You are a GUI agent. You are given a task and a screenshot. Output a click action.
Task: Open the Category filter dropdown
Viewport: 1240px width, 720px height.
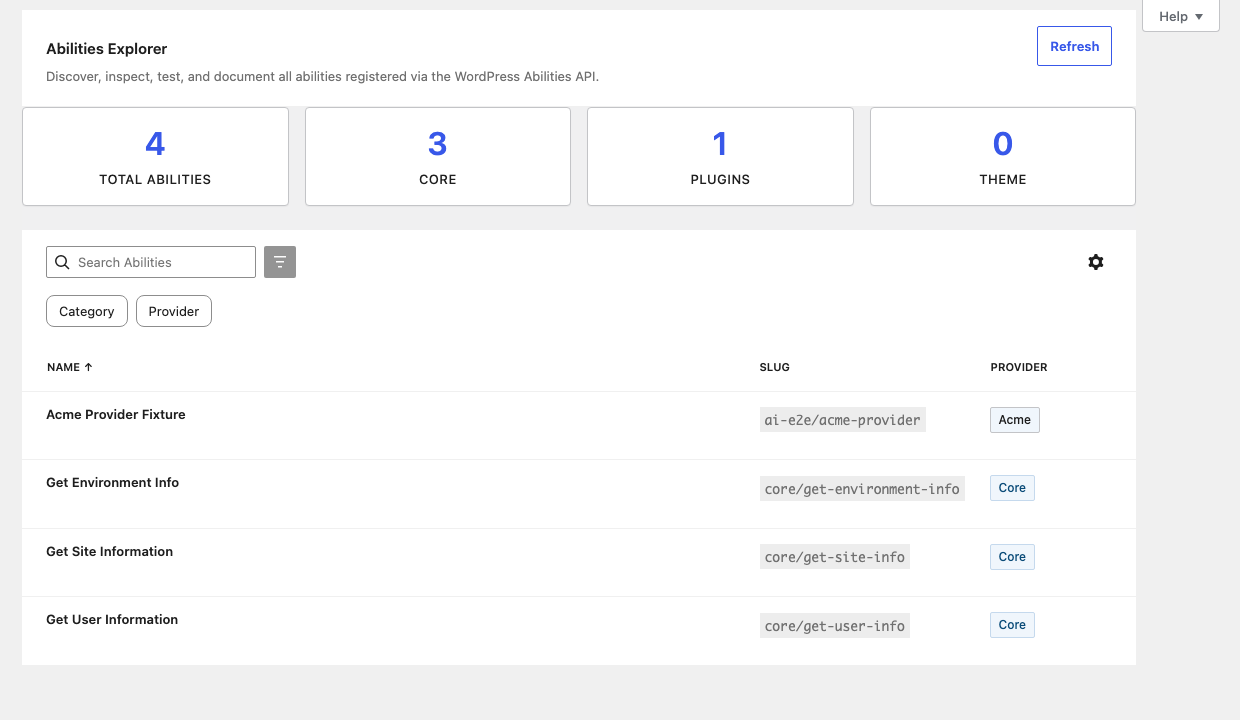click(87, 311)
